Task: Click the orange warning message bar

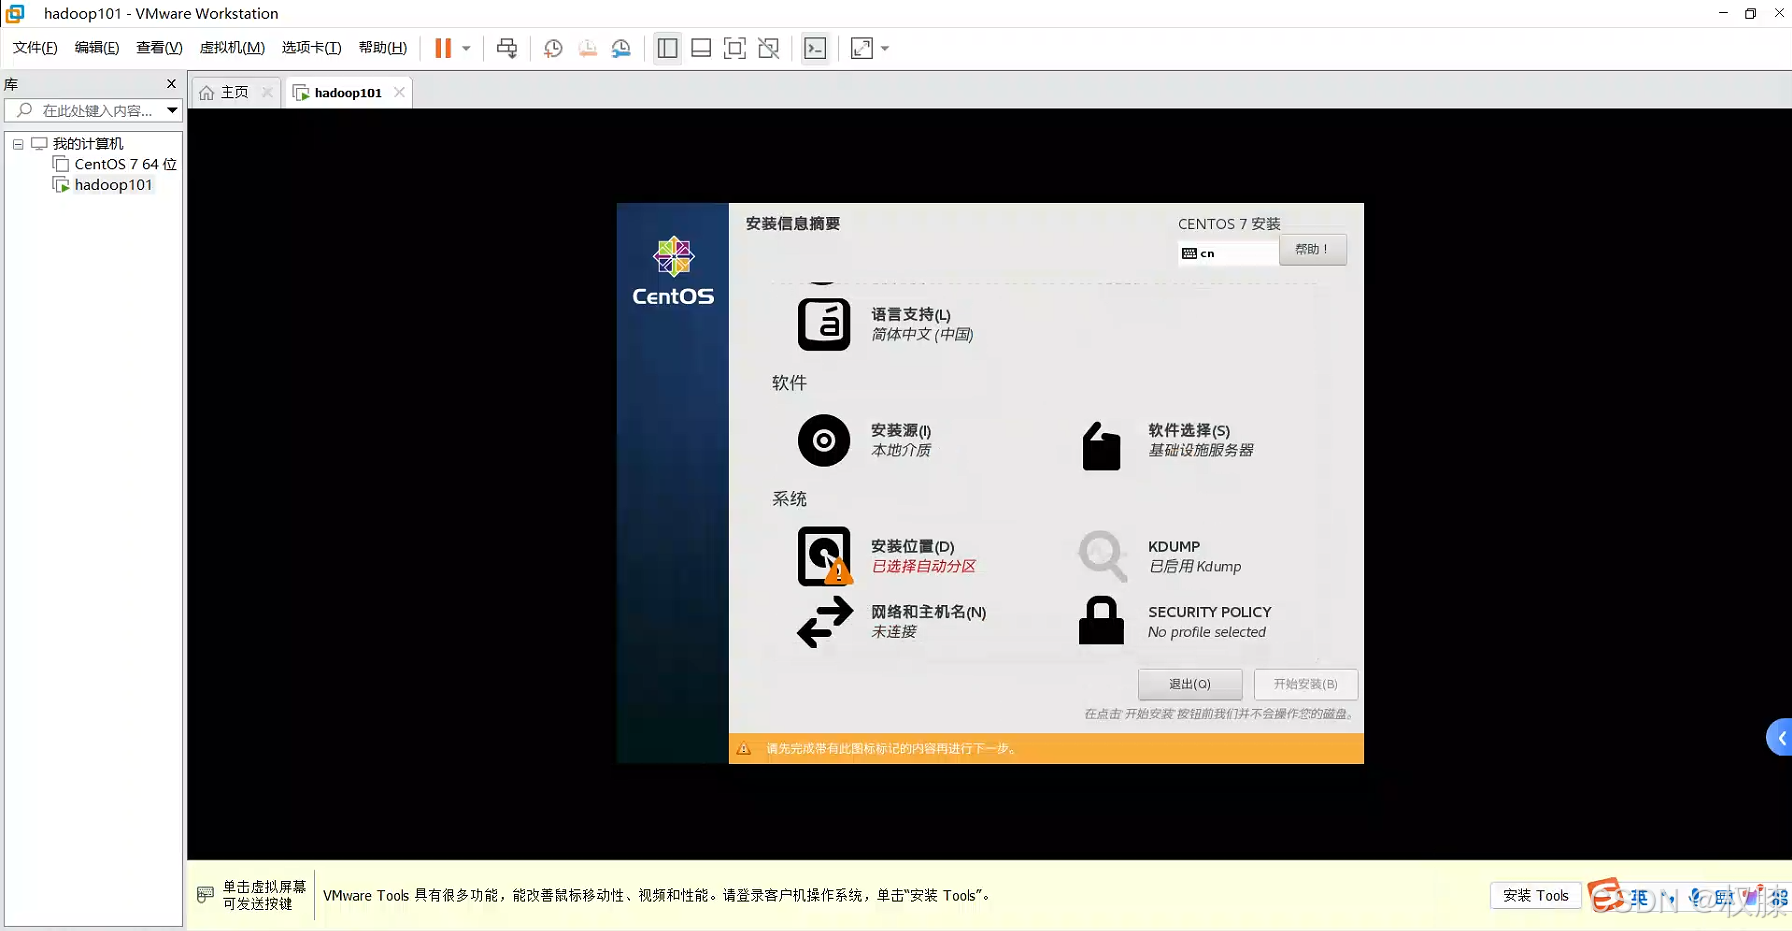Action: pyautogui.click(x=1046, y=748)
